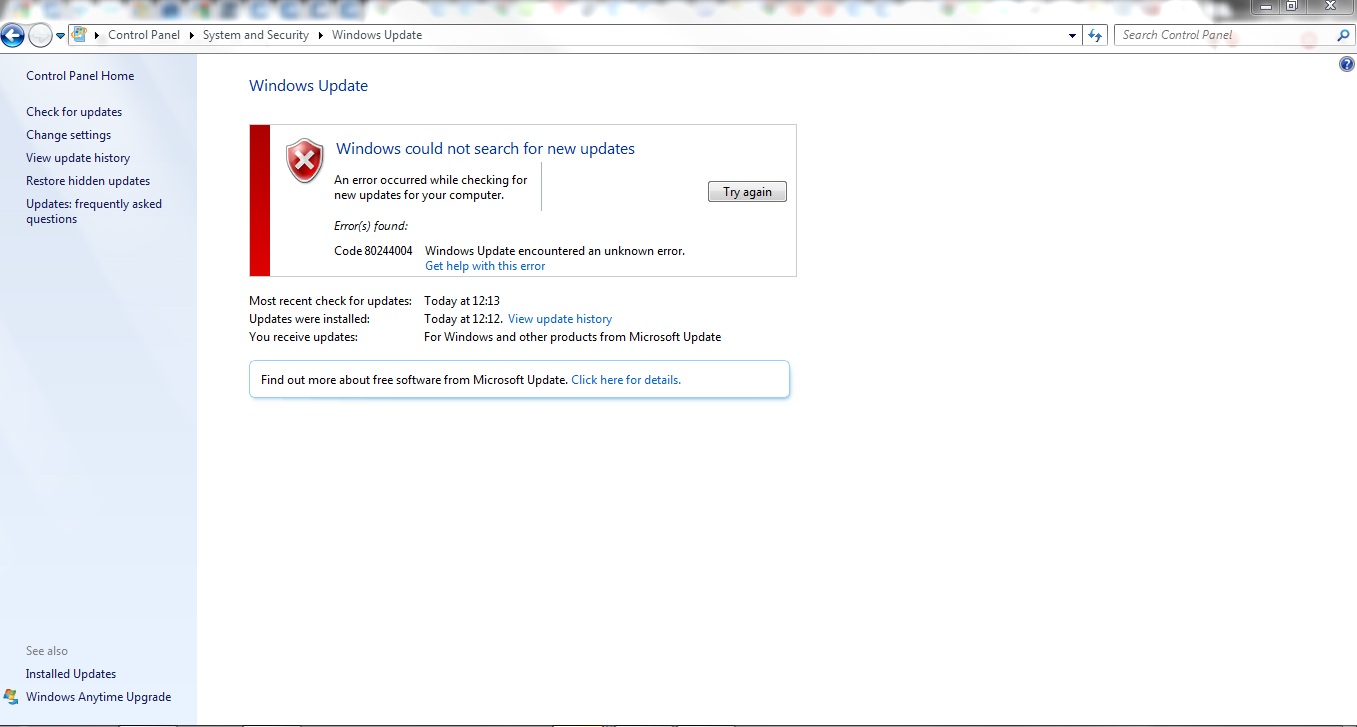Open the View update history inline link
The width and height of the screenshot is (1357, 727).
pyautogui.click(x=560, y=319)
